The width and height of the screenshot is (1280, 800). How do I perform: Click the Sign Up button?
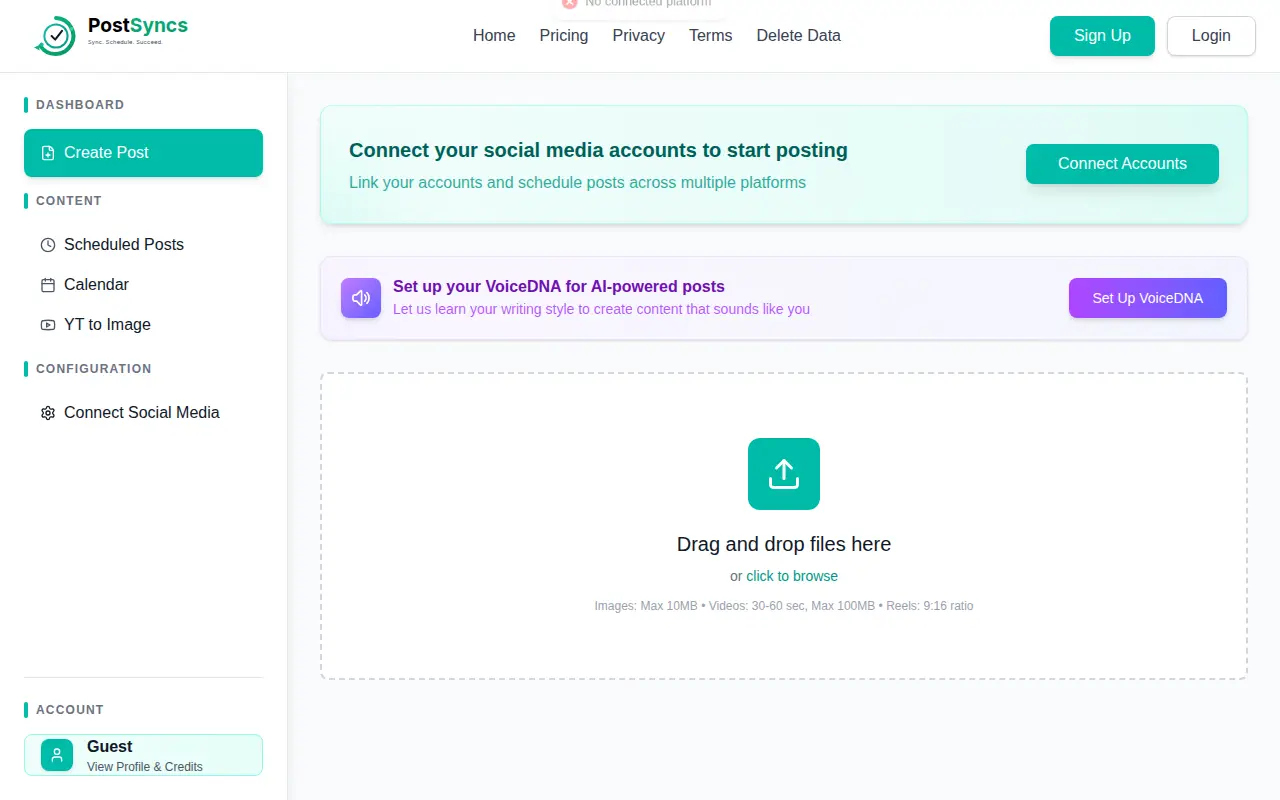click(1102, 36)
